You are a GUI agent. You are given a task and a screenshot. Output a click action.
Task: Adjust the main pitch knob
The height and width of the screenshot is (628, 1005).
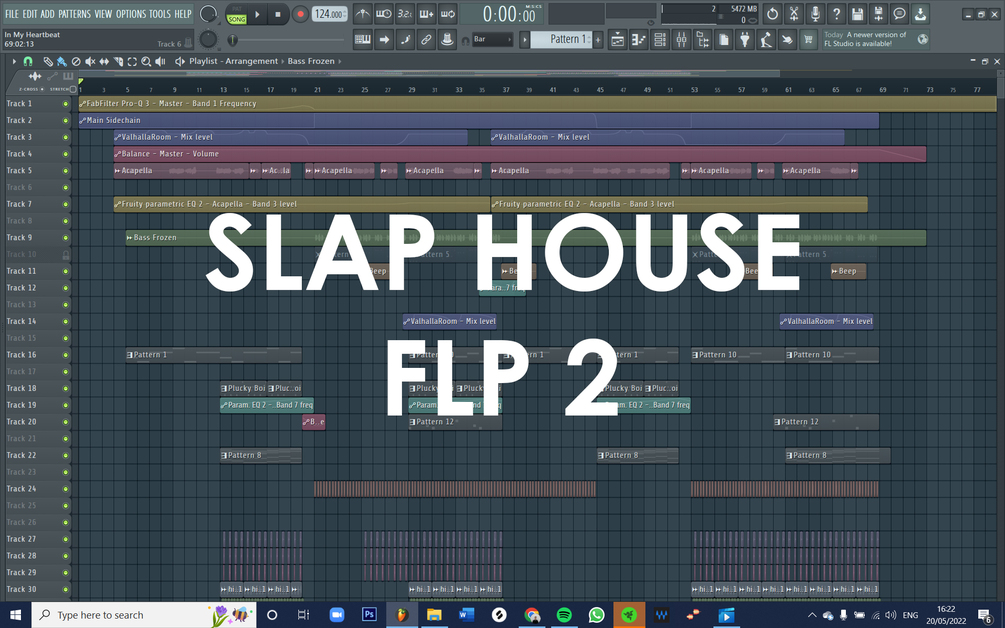tap(208, 40)
